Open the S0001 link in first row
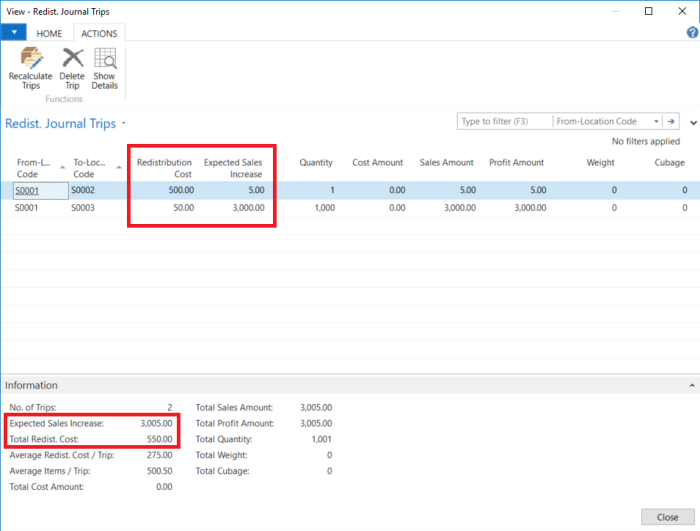Screen dimensions: 700x531 coord(25,190)
